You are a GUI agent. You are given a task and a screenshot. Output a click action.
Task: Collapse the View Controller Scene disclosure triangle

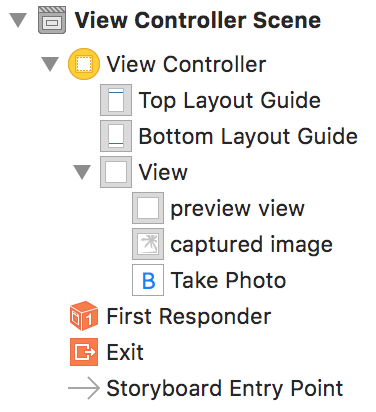(18, 20)
